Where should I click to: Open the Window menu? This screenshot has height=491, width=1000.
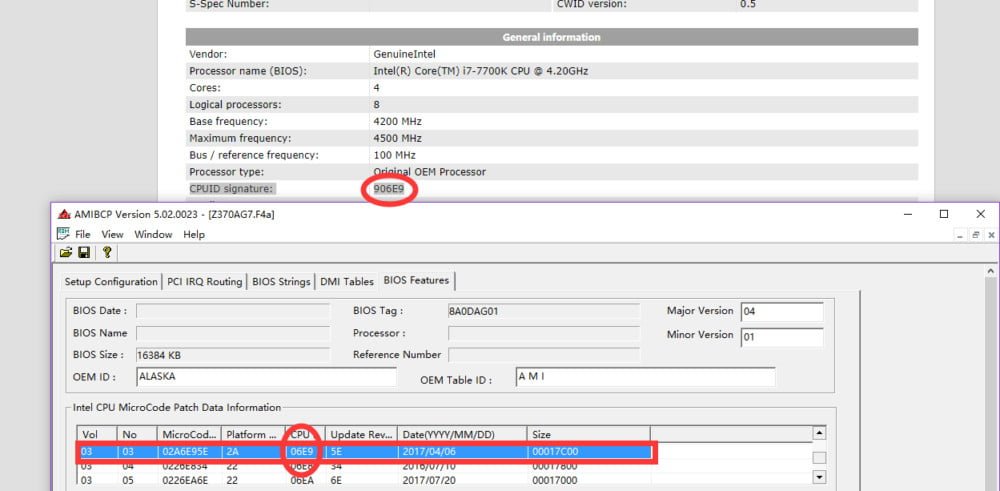tap(153, 234)
